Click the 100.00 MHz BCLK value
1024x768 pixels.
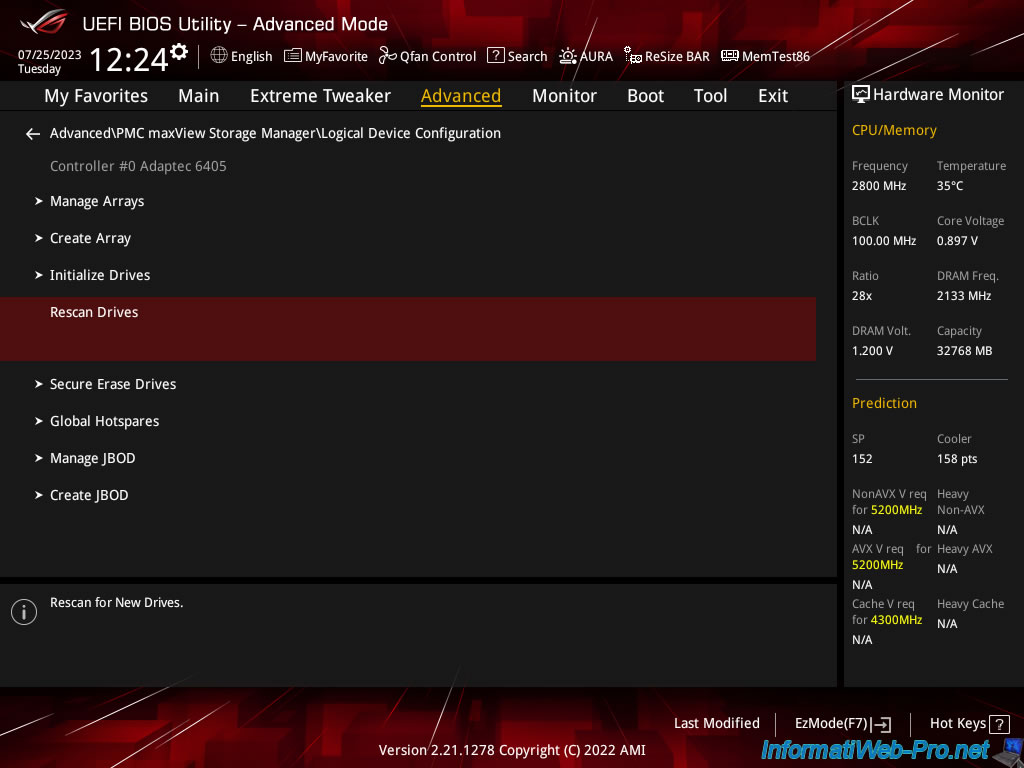click(884, 241)
